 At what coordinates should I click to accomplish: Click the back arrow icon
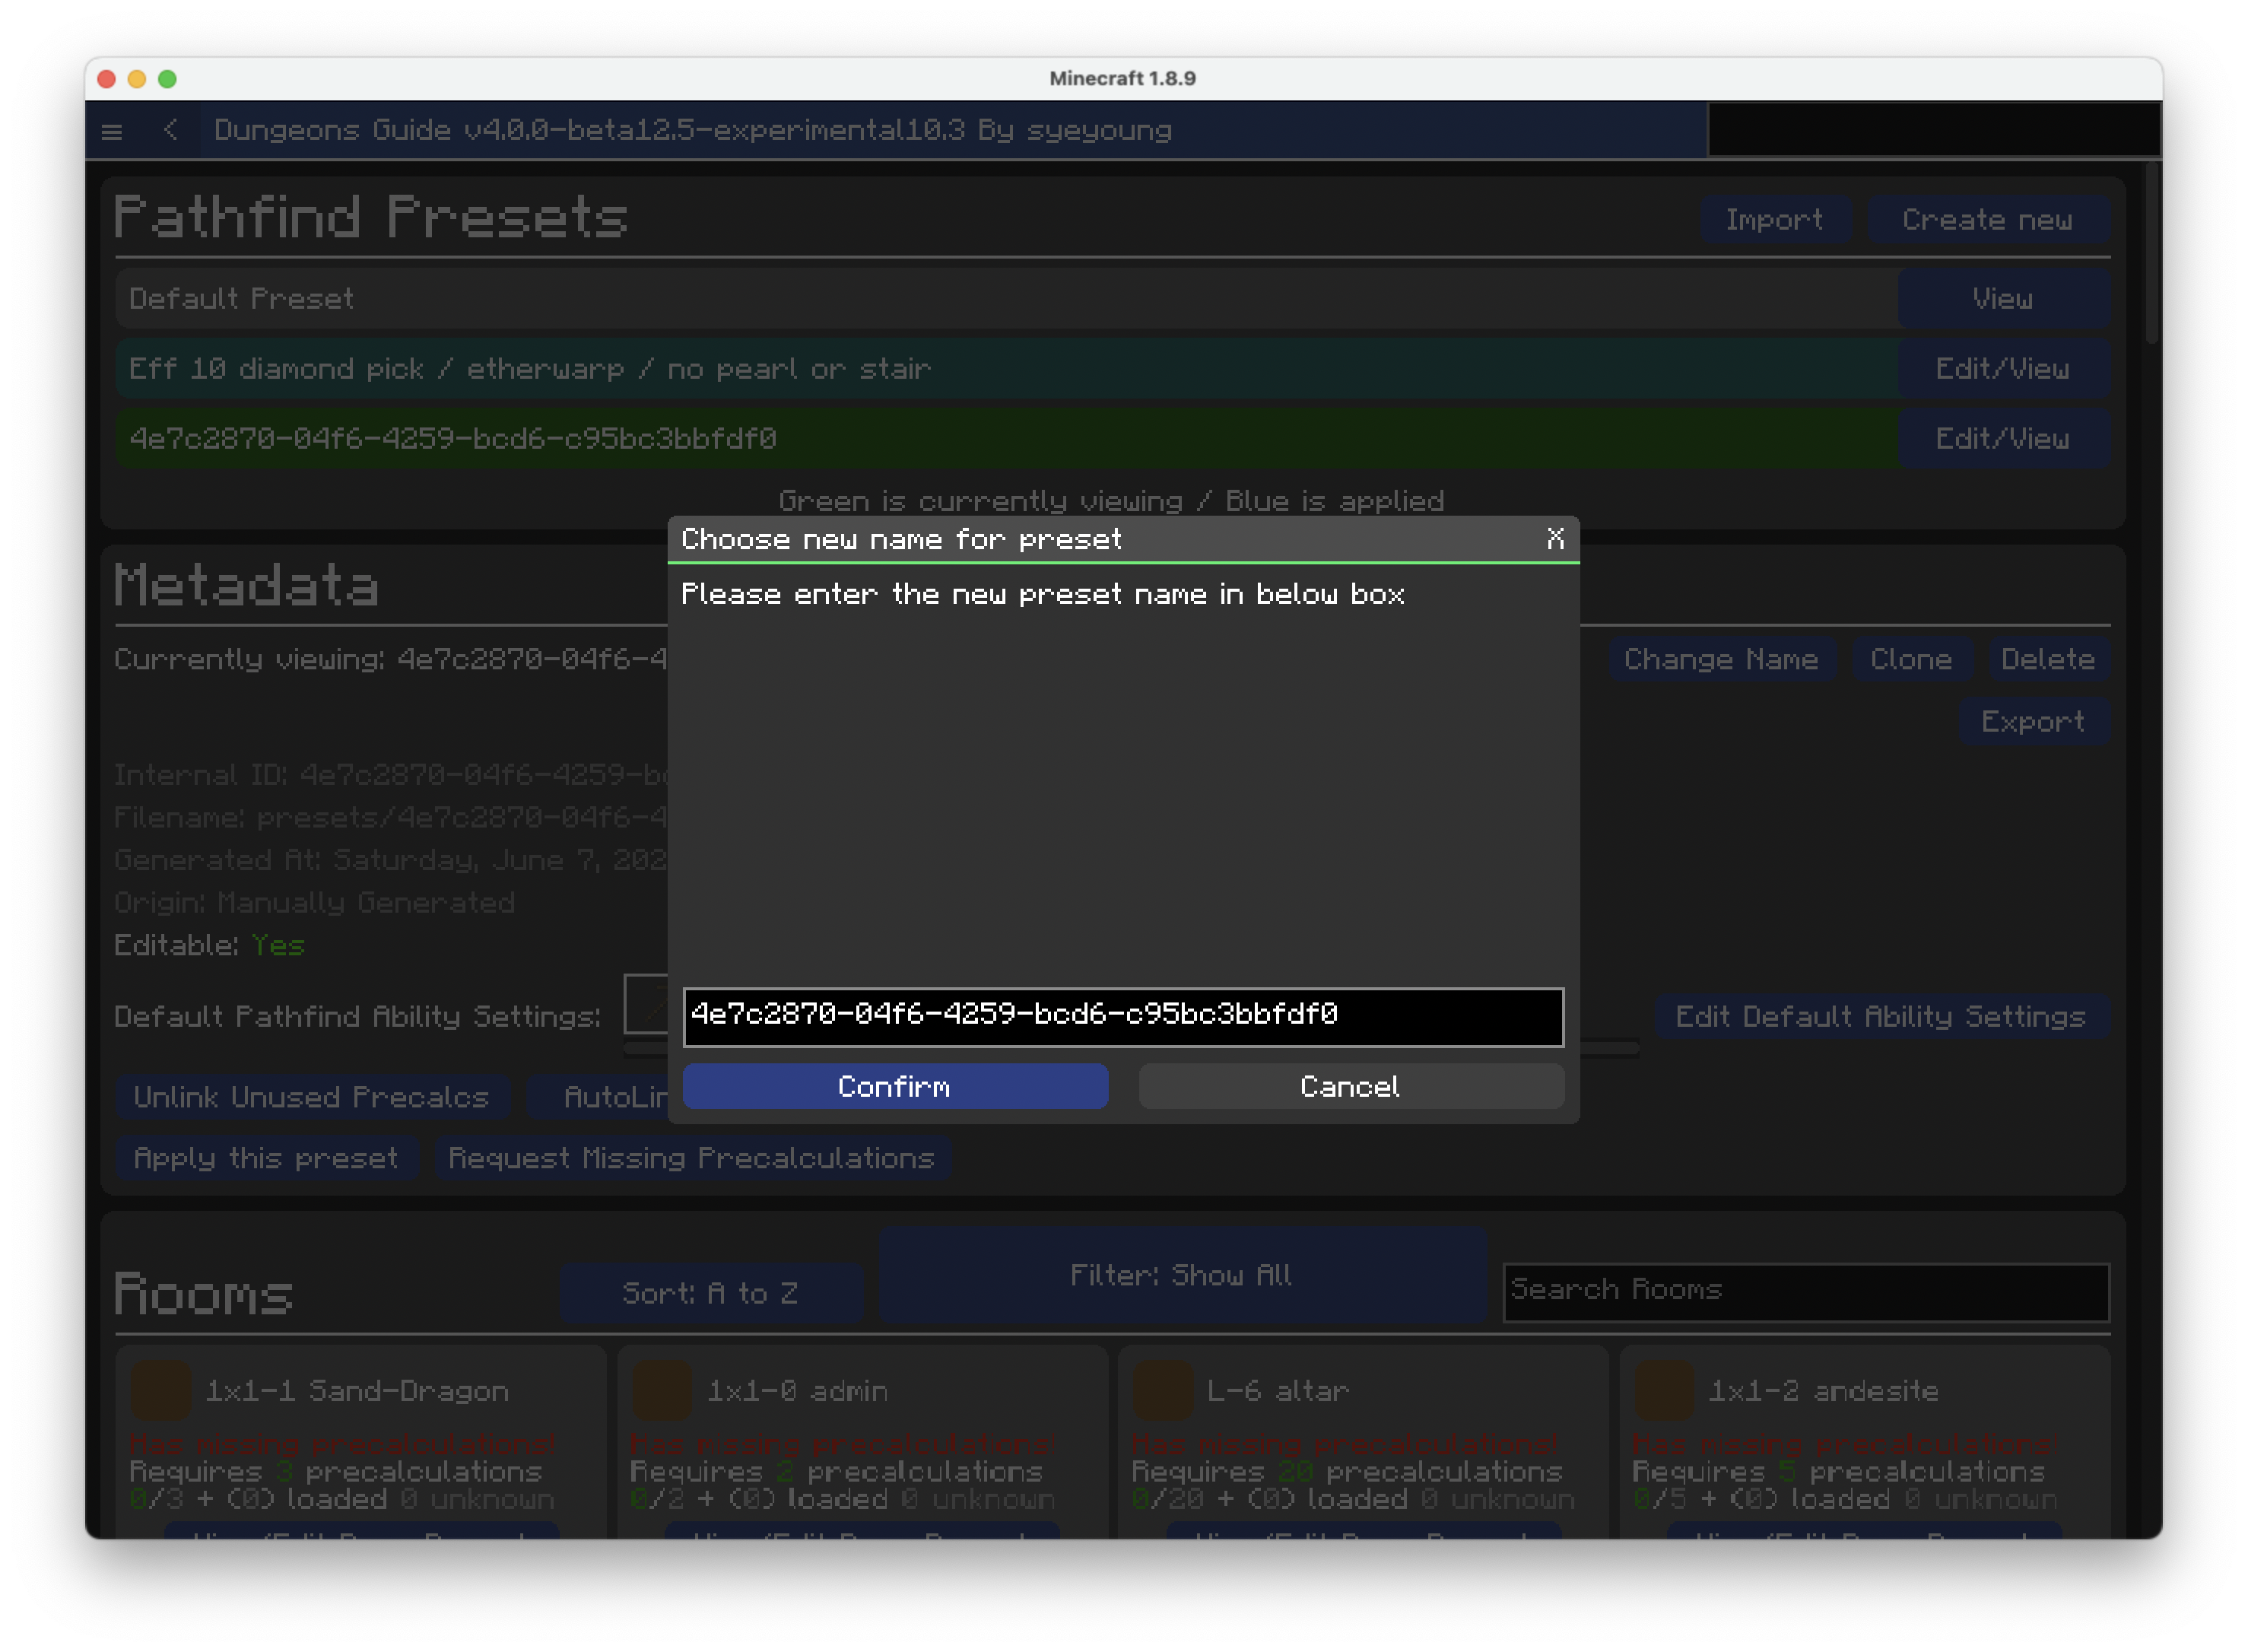tap(171, 130)
